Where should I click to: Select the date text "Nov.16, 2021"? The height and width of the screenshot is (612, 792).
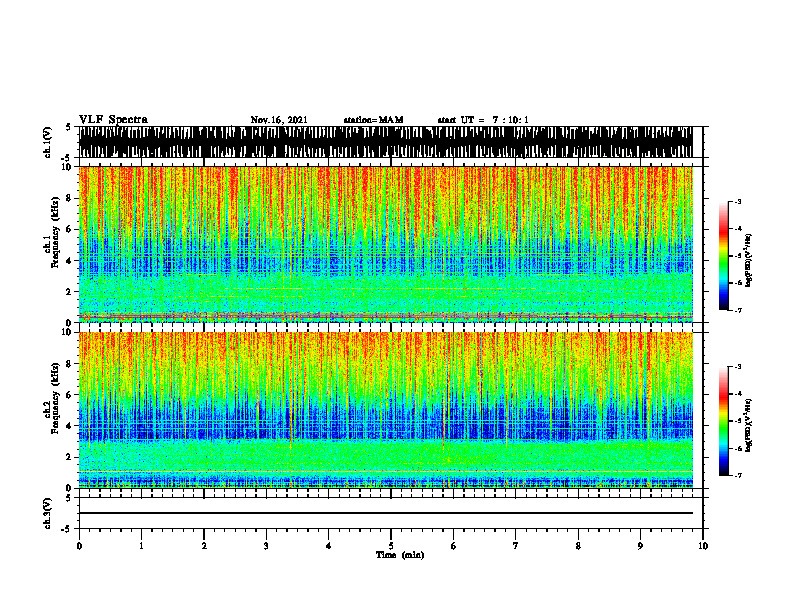[279, 120]
